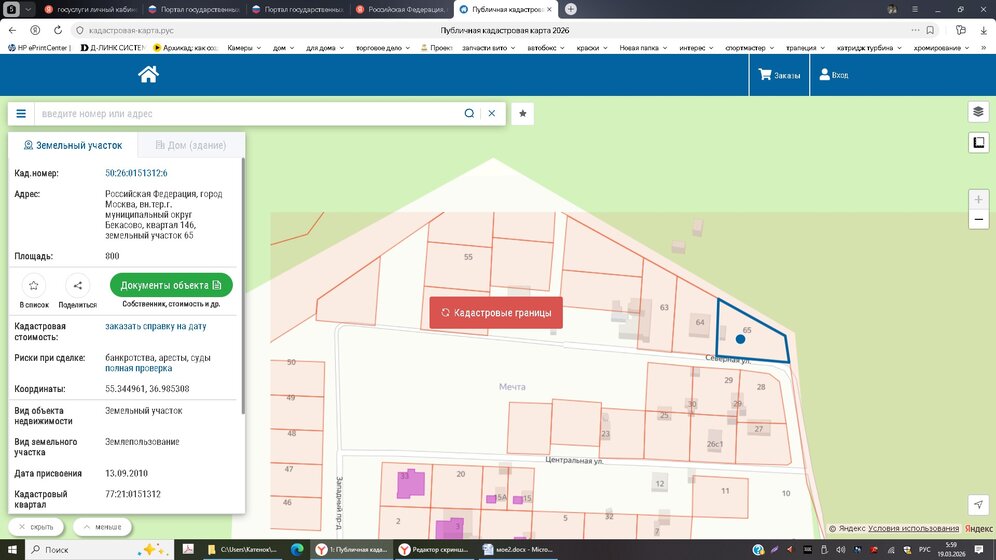Open the Условия использования Yandex link

(x=913, y=528)
